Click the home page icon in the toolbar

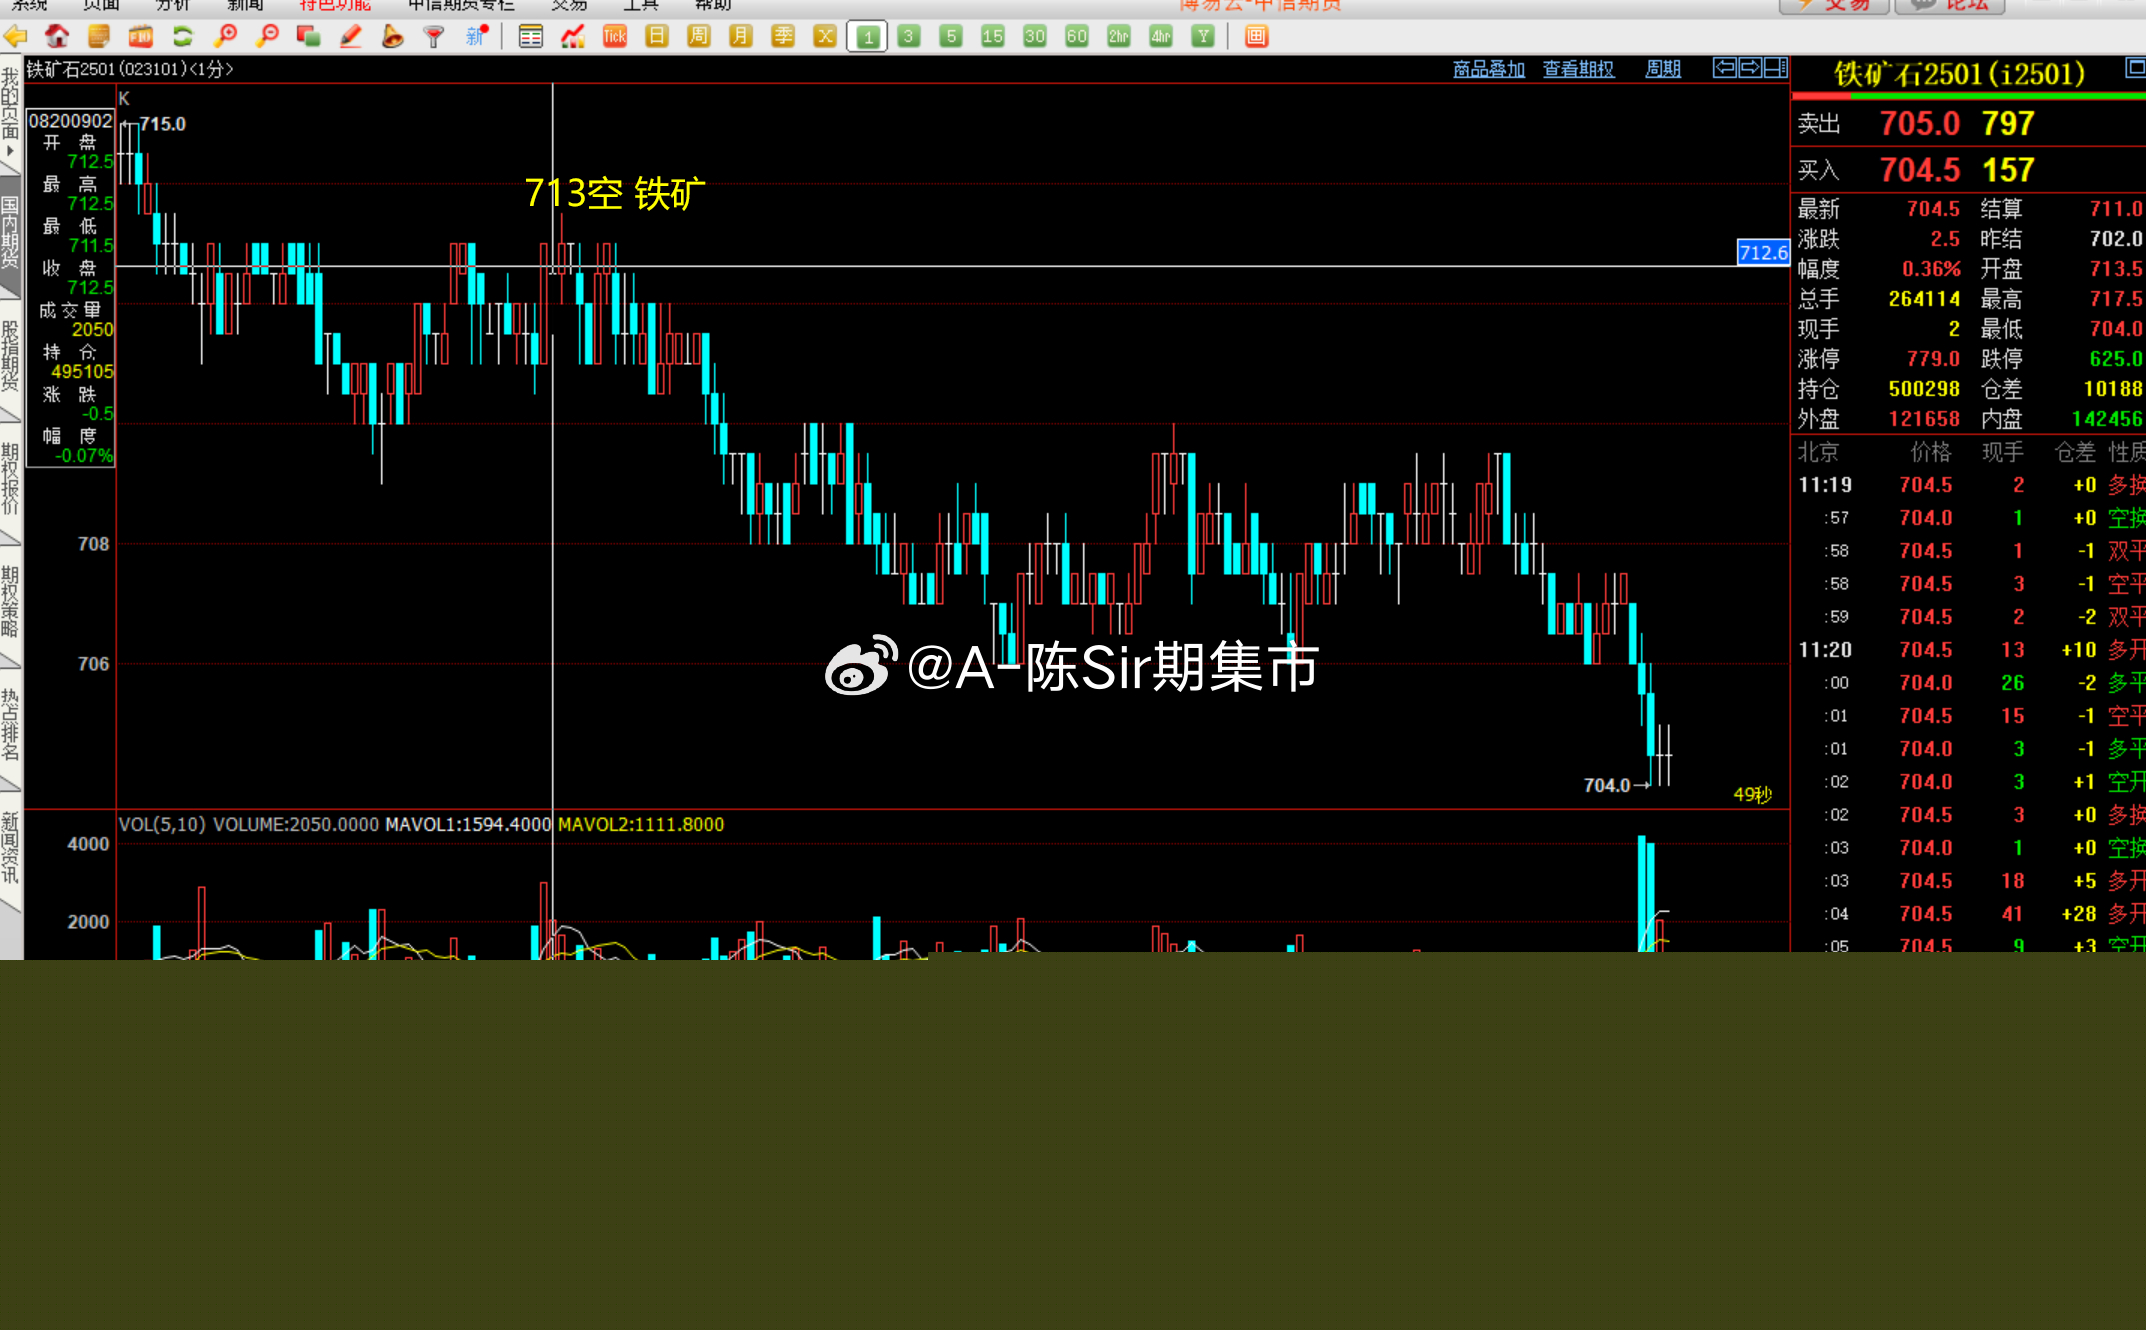tap(57, 37)
